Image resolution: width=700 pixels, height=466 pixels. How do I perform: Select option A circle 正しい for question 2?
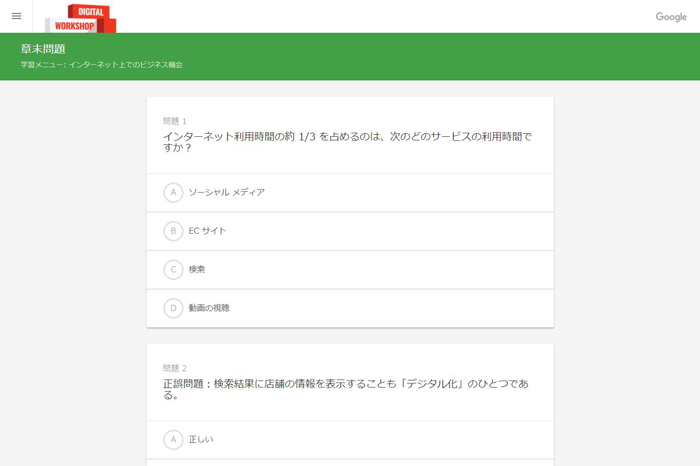pos(173,440)
